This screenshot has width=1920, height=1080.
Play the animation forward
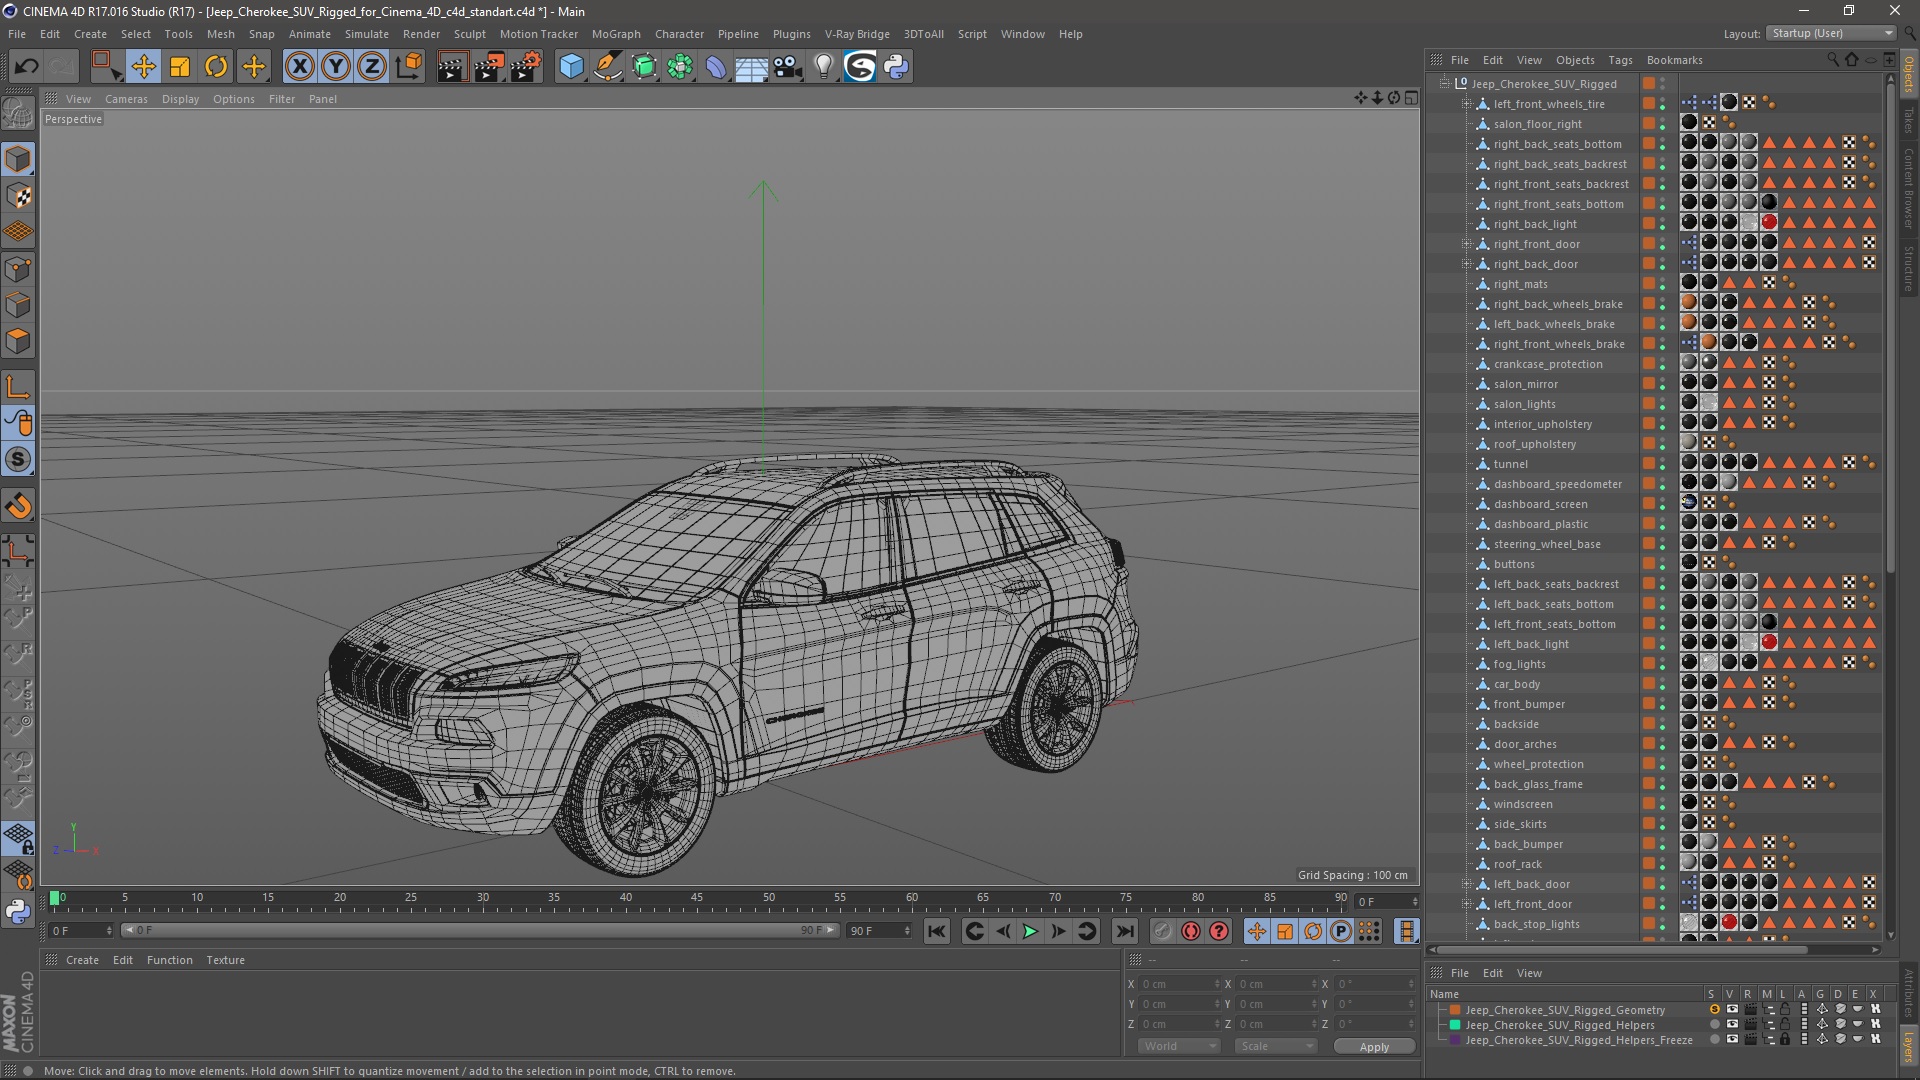[x=1029, y=931]
